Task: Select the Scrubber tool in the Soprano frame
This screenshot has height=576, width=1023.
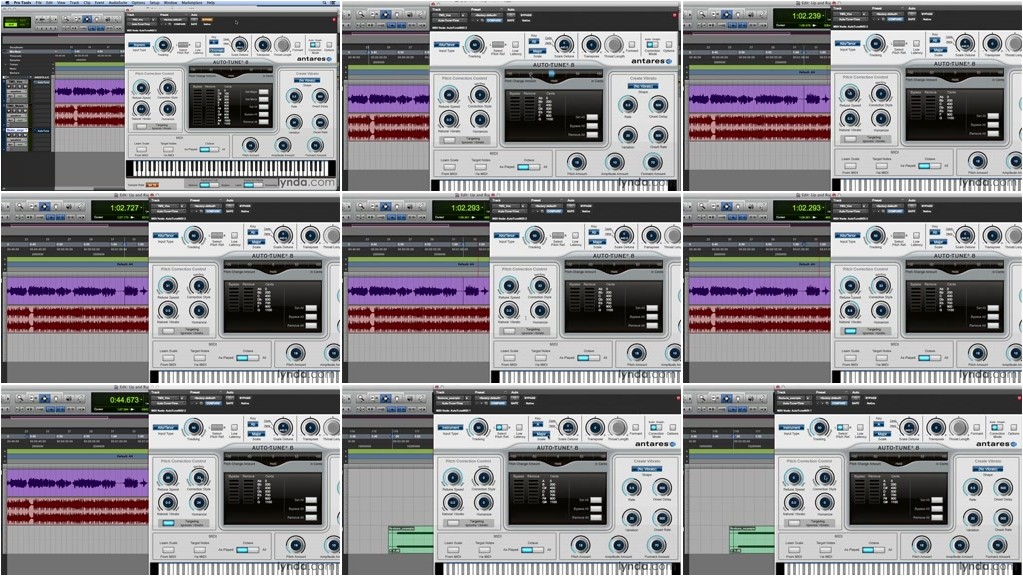Action: coord(108,19)
